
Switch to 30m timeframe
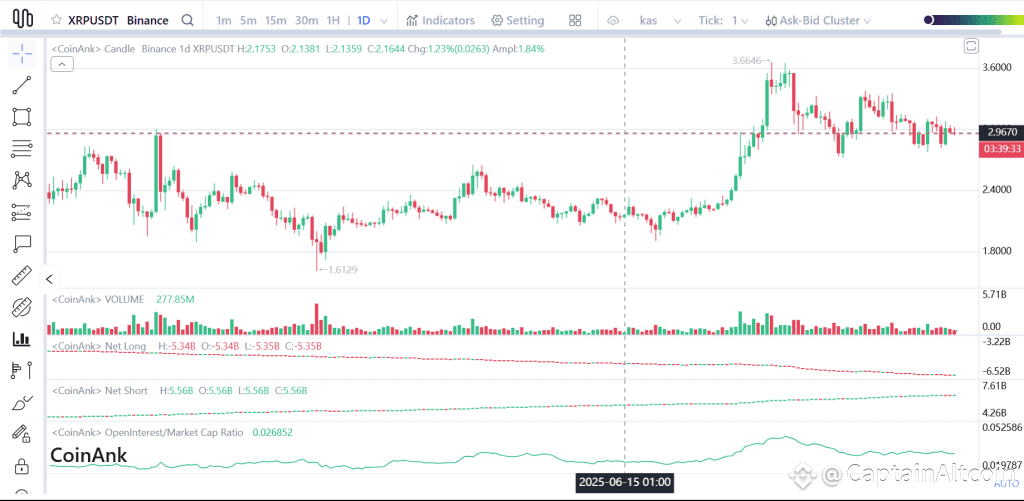[306, 20]
